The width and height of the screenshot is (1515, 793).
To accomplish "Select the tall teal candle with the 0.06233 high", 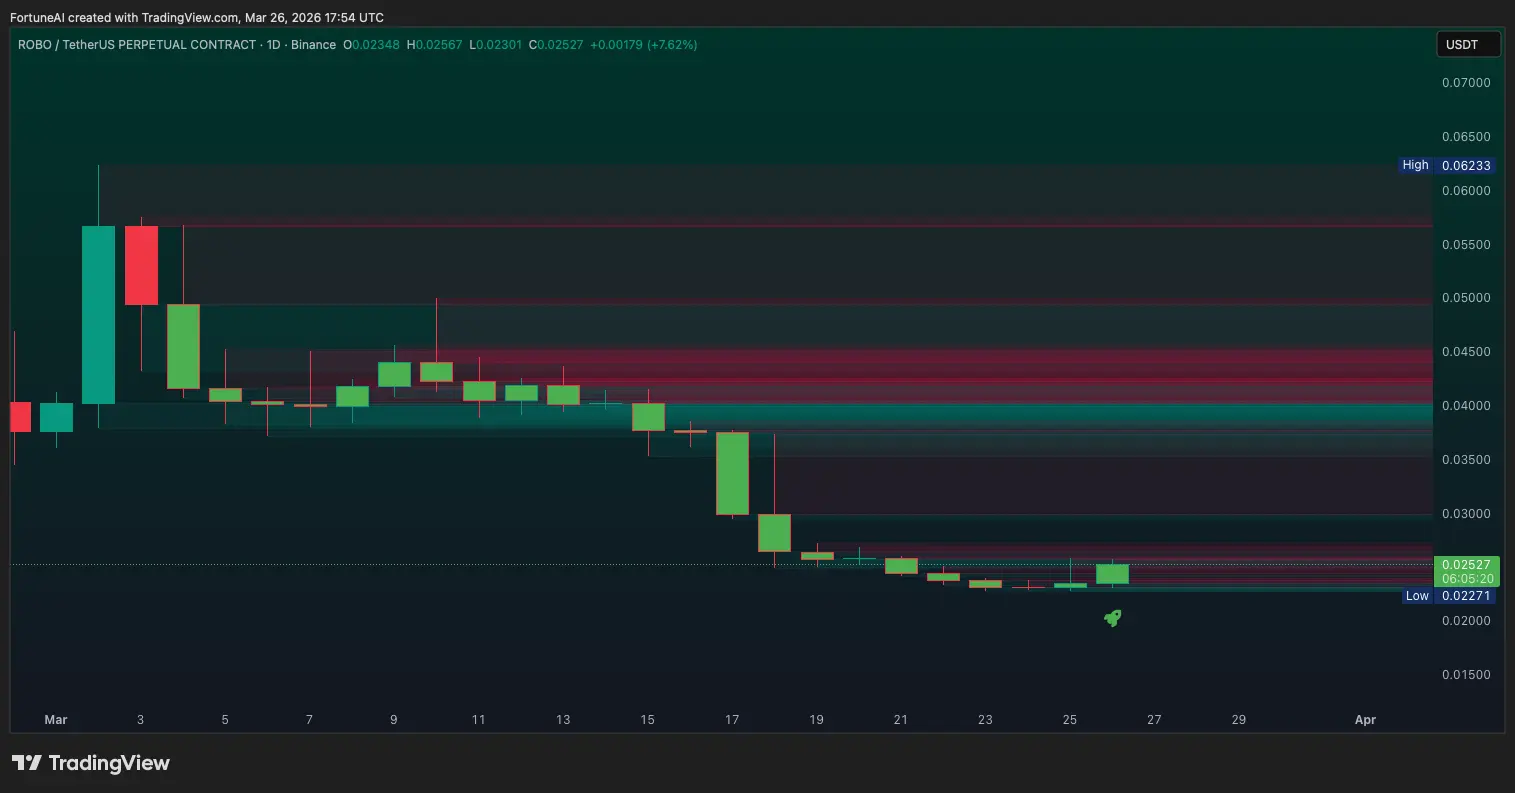I will coord(98,315).
